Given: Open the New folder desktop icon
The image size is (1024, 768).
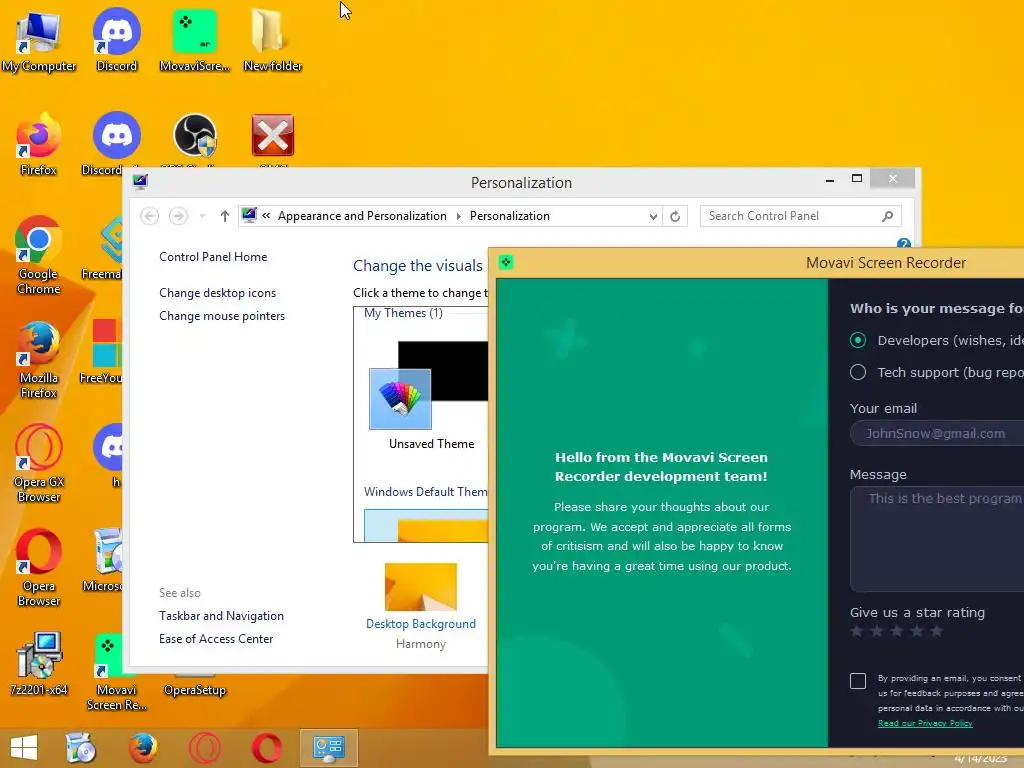Looking at the screenshot, I should 273,40.
